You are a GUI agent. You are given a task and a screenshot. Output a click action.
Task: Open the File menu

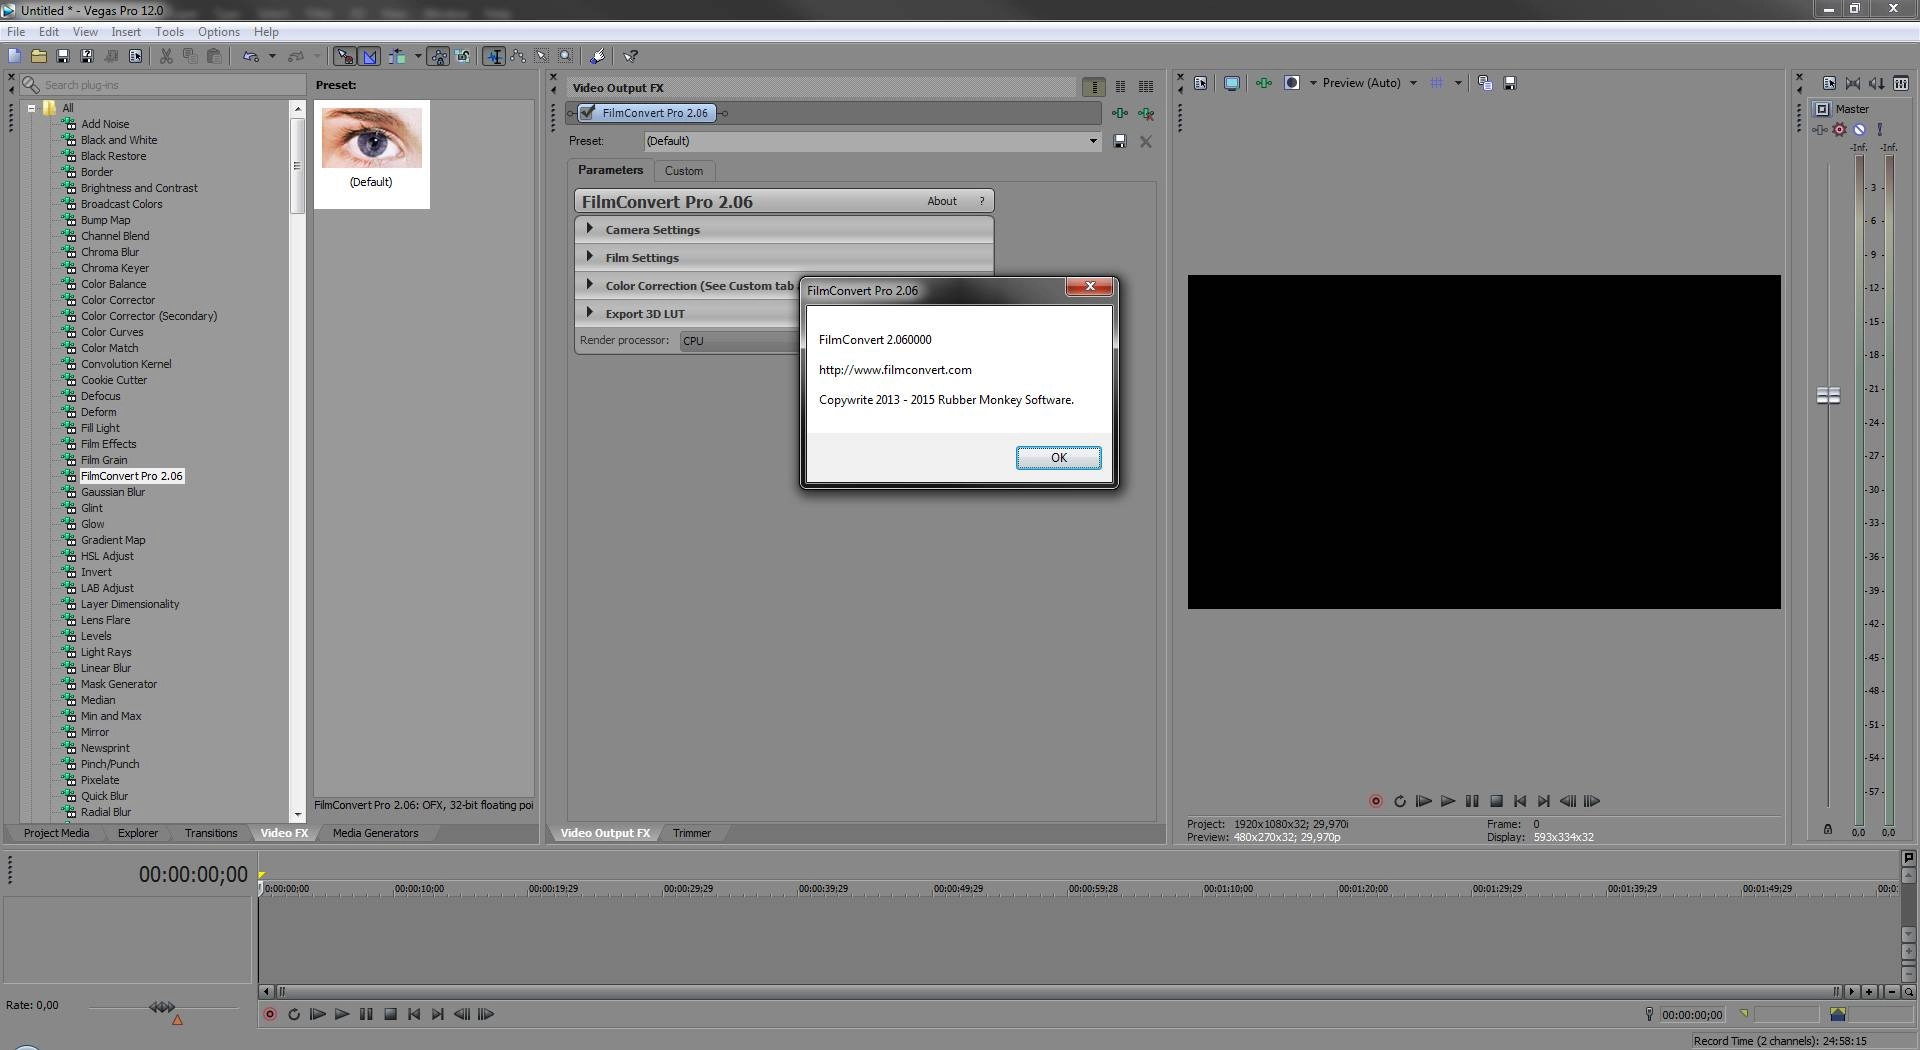coord(16,32)
